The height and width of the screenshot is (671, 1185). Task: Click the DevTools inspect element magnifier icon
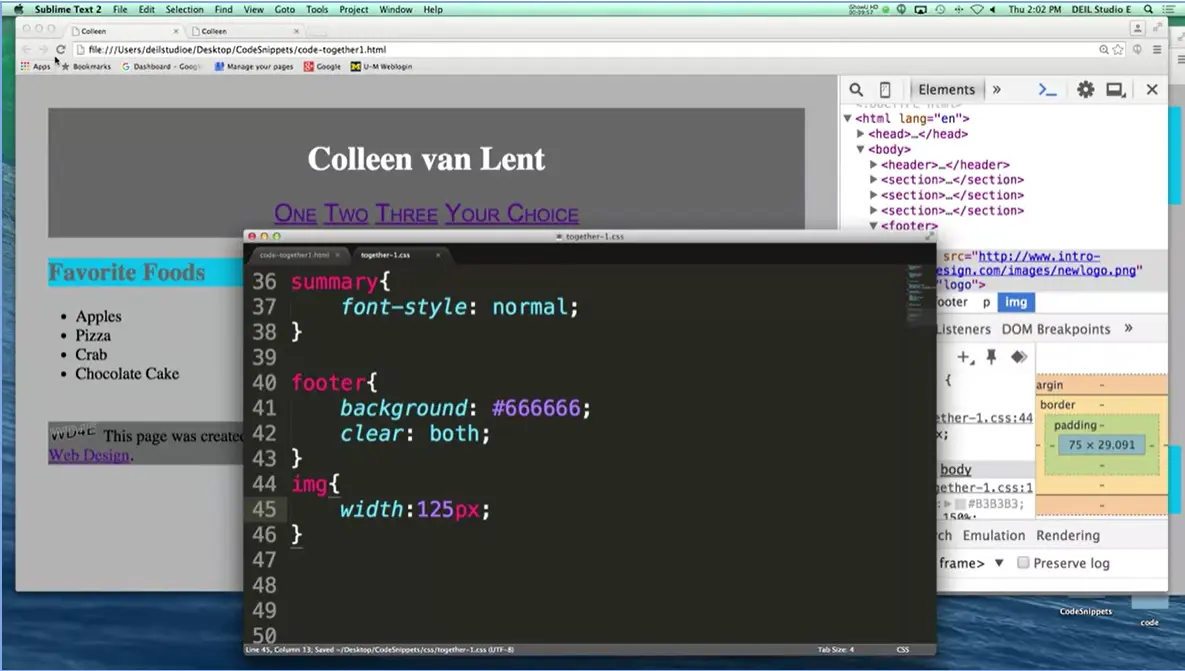coord(856,90)
